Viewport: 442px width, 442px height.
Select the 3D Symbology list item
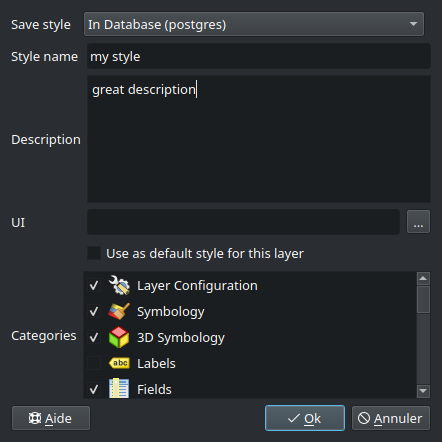click(x=250, y=337)
